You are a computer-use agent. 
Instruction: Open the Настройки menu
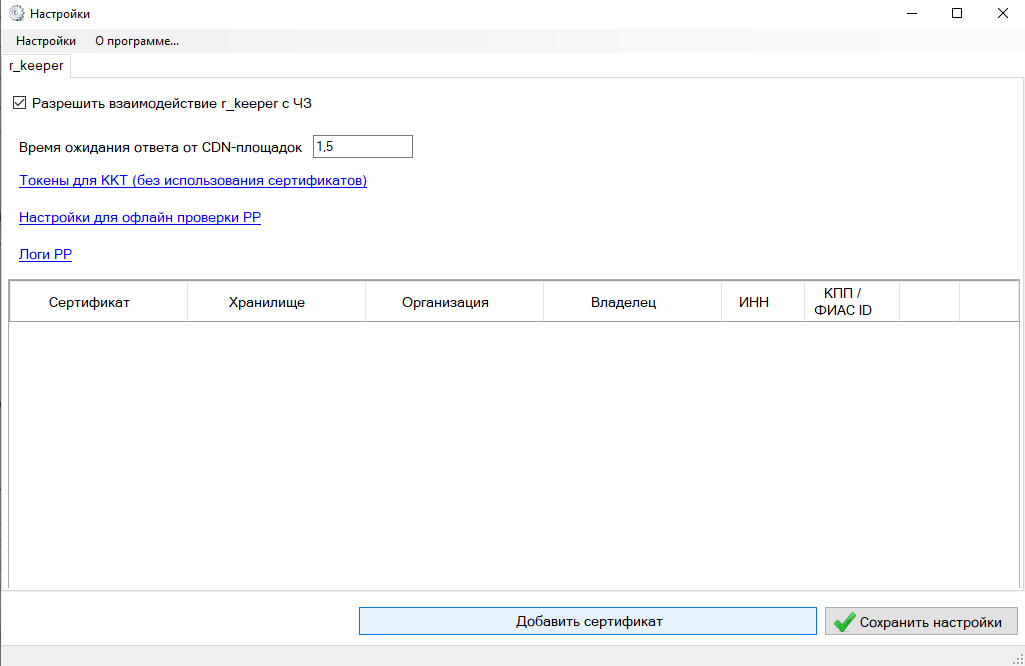pyautogui.click(x=46, y=41)
